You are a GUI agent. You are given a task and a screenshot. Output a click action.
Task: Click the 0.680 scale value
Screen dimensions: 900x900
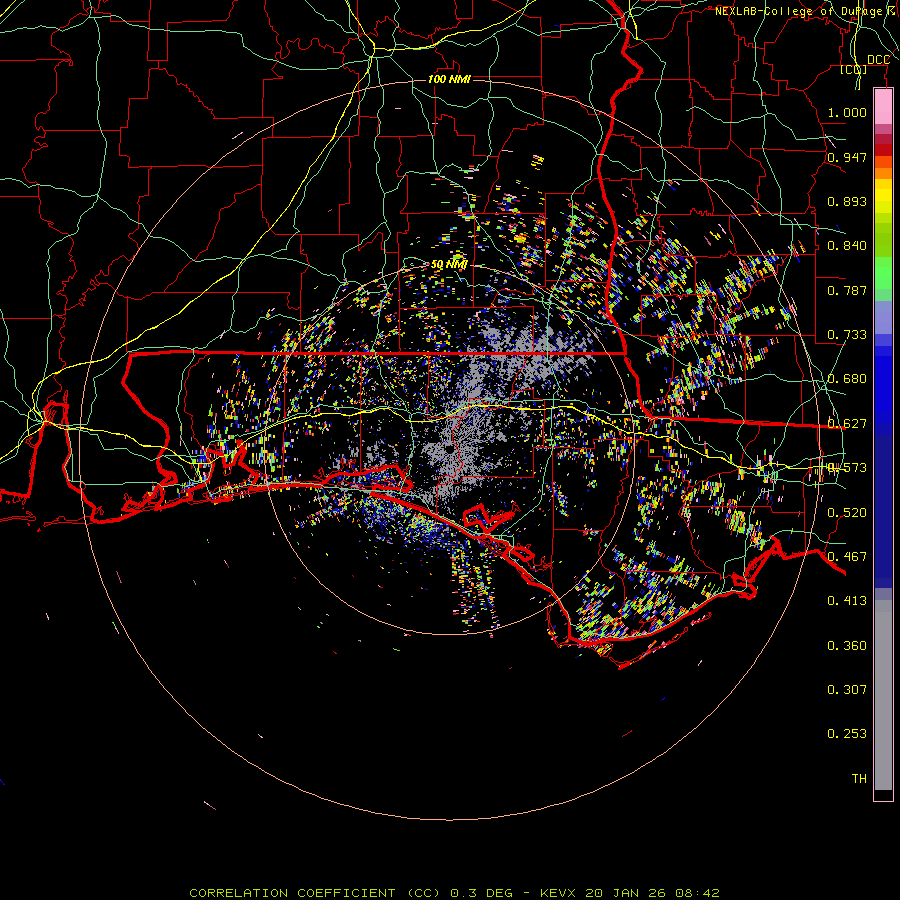847,379
